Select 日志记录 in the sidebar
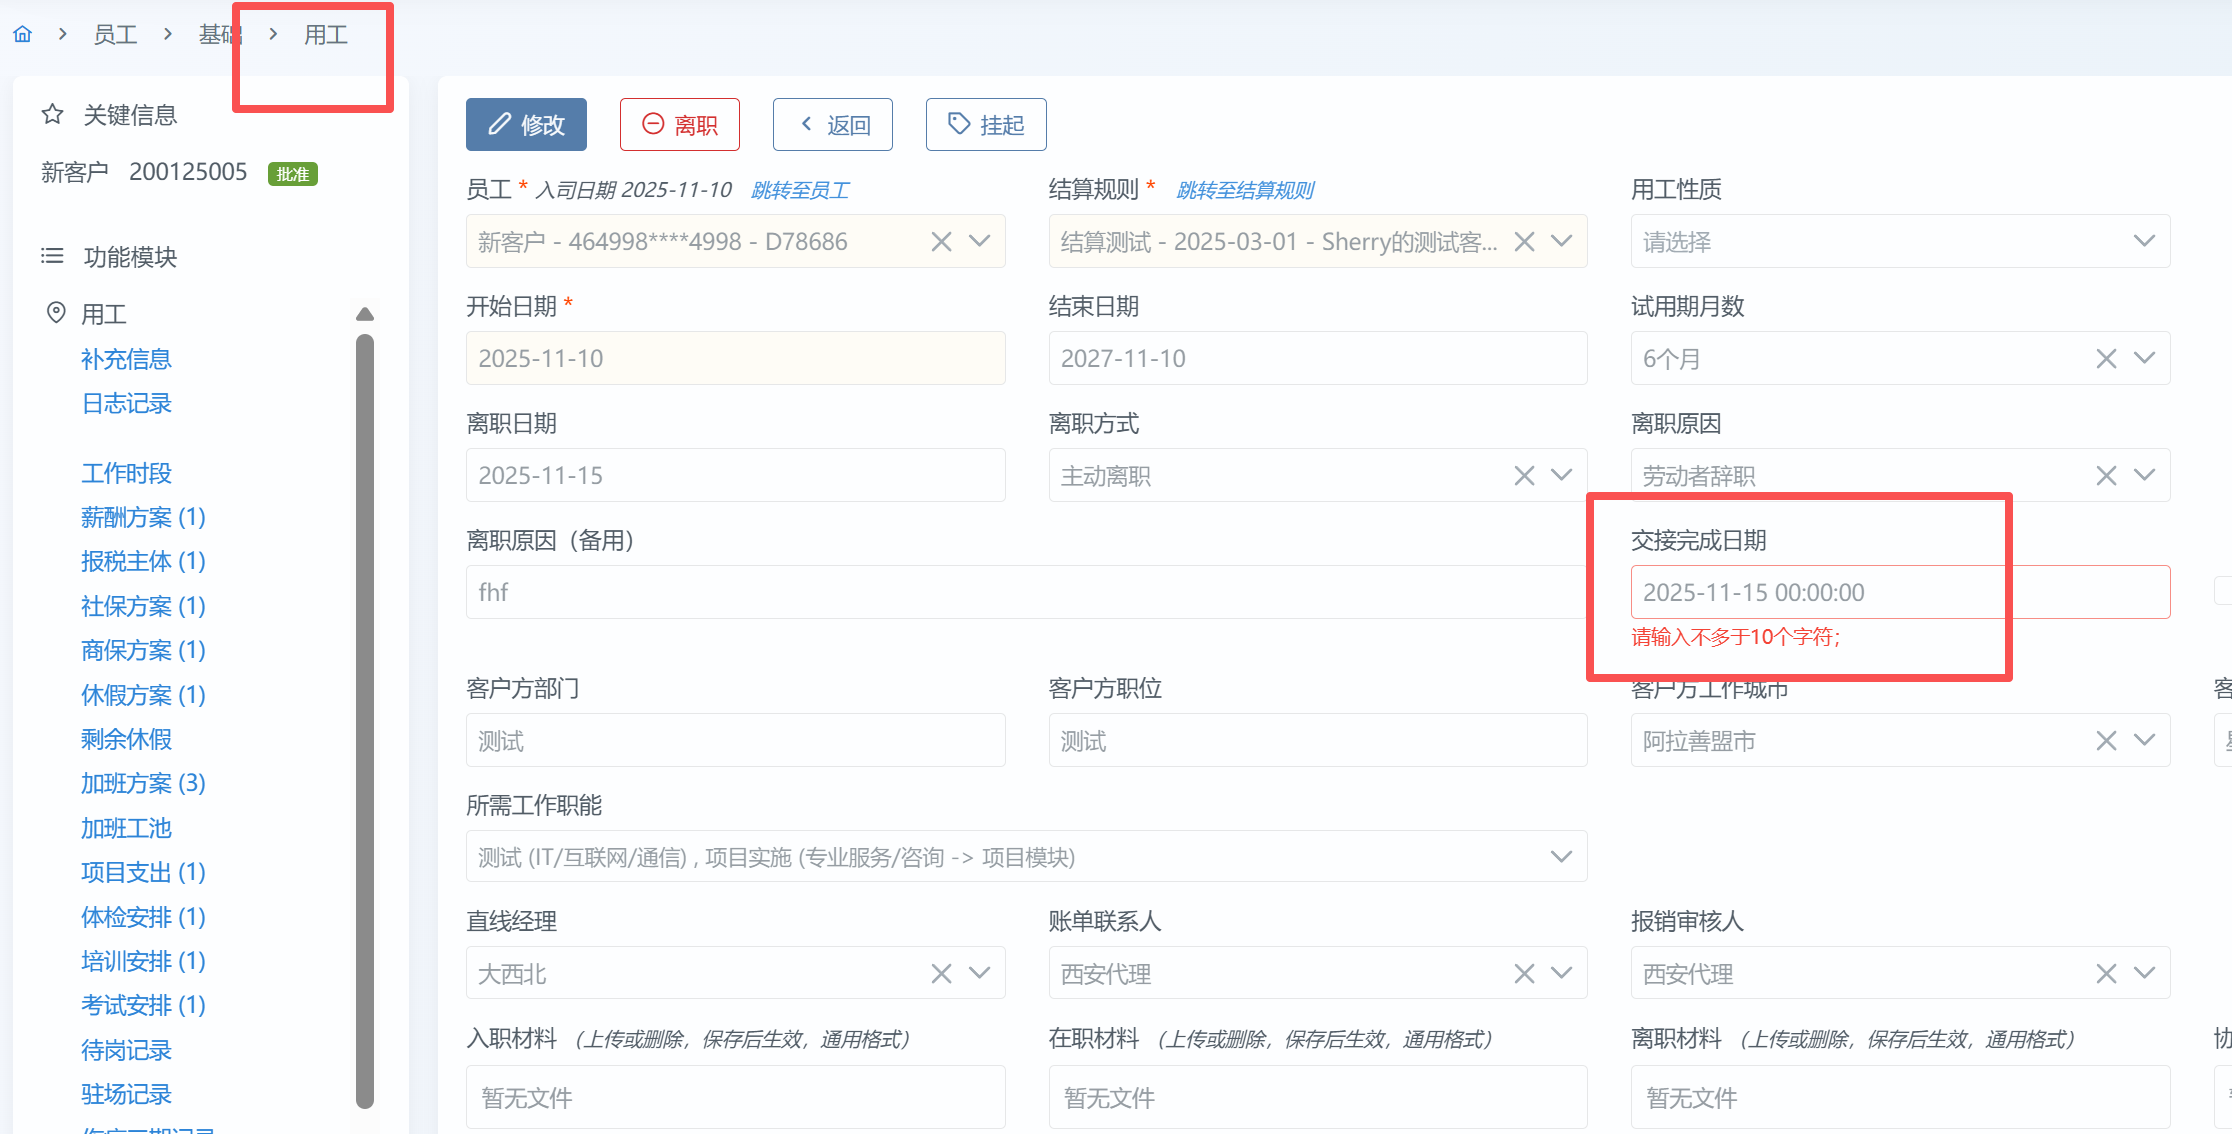This screenshot has height=1134, width=2232. pyautogui.click(x=126, y=403)
